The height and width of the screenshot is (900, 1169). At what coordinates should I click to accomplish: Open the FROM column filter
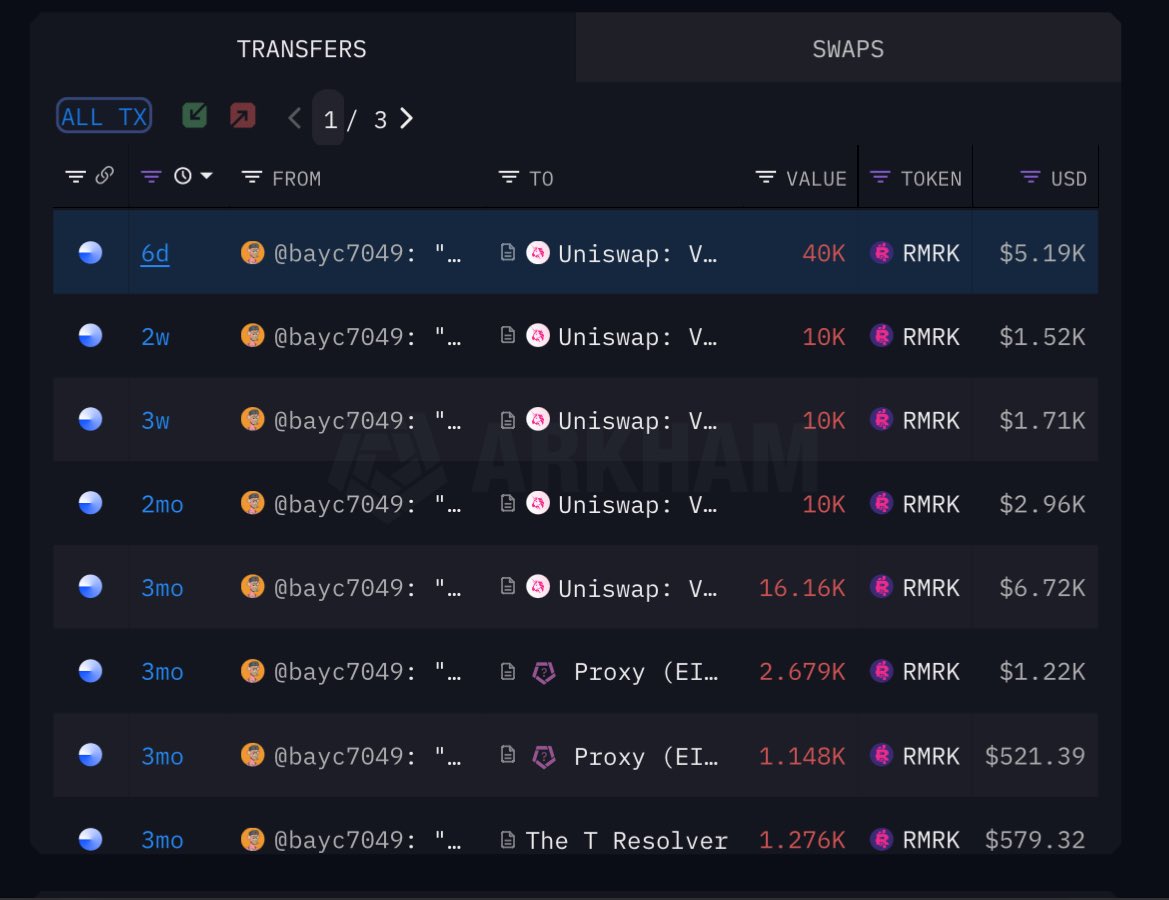(252, 177)
